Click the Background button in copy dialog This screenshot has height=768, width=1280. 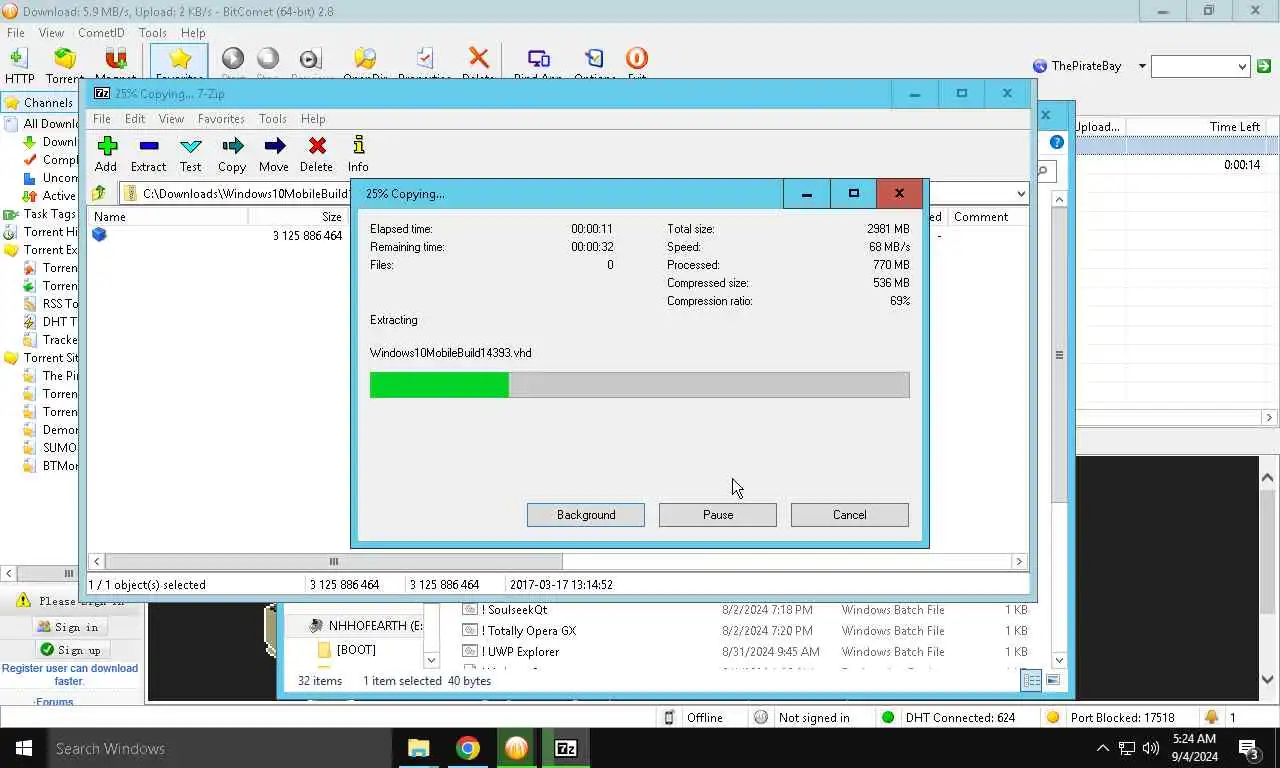tap(586, 515)
